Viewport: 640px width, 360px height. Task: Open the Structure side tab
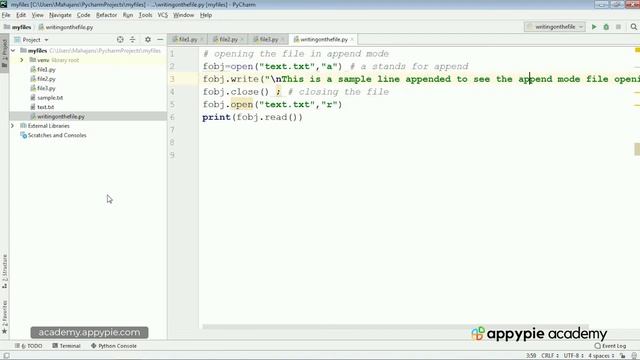pyautogui.click(x=4, y=271)
